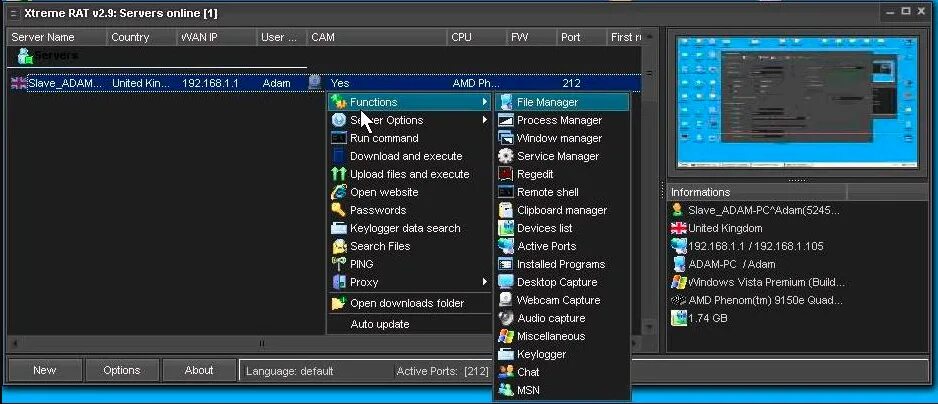The height and width of the screenshot is (404, 938).
Task: Open Installed Programs entry
Action: pyautogui.click(x=561, y=264)
